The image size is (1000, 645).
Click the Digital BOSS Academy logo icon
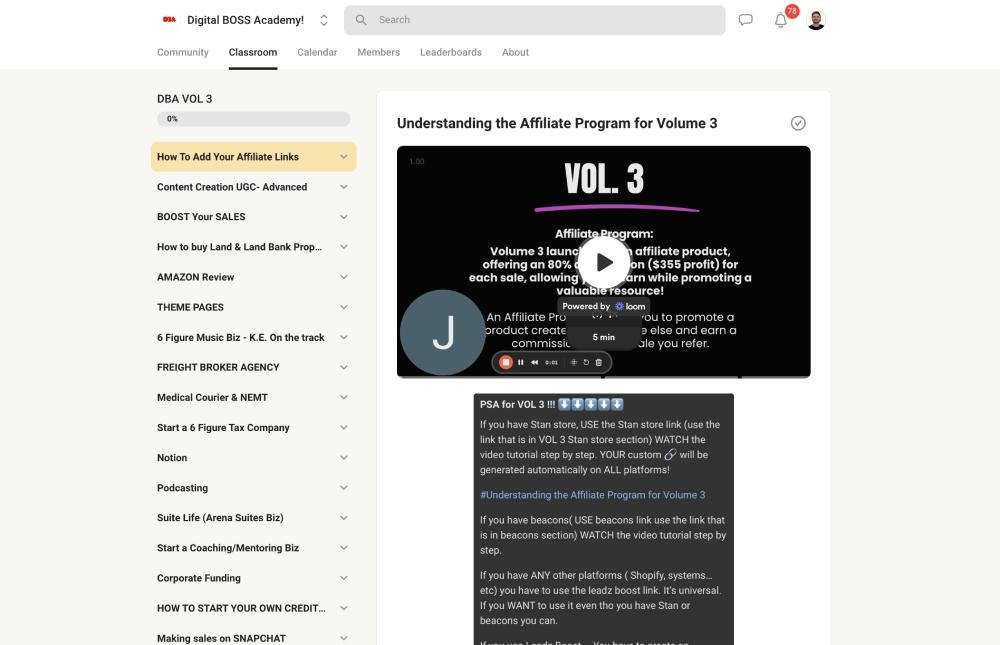pyautogui.click(x=169, y=20)
